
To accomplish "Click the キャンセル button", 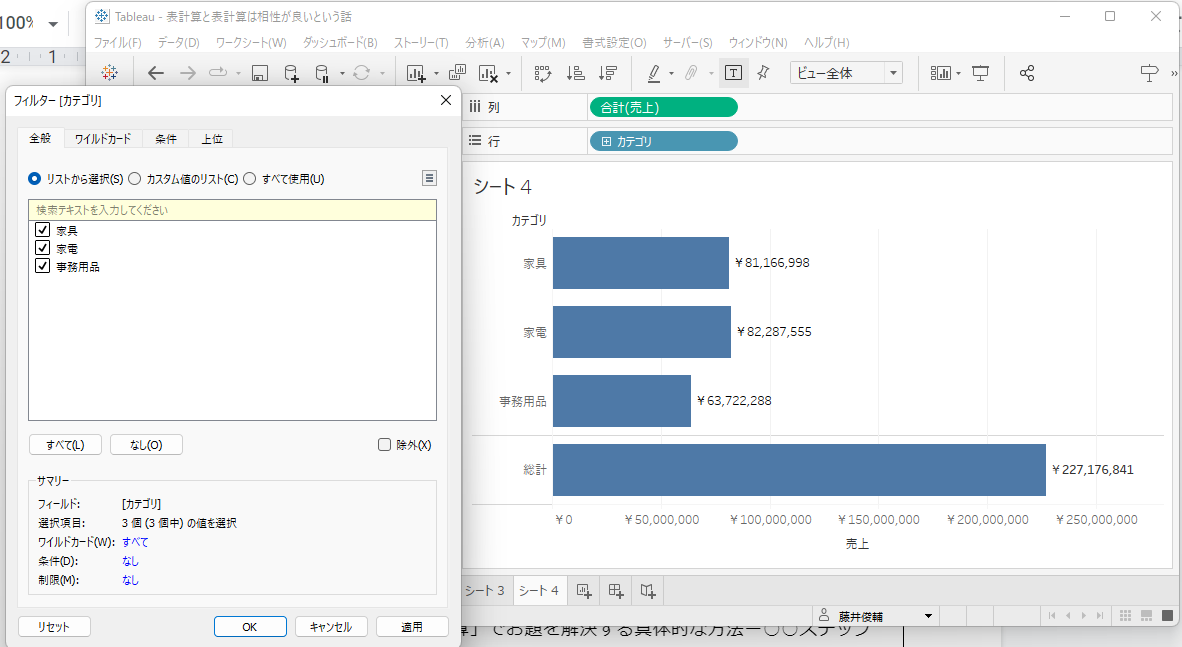I will [331, 627].
